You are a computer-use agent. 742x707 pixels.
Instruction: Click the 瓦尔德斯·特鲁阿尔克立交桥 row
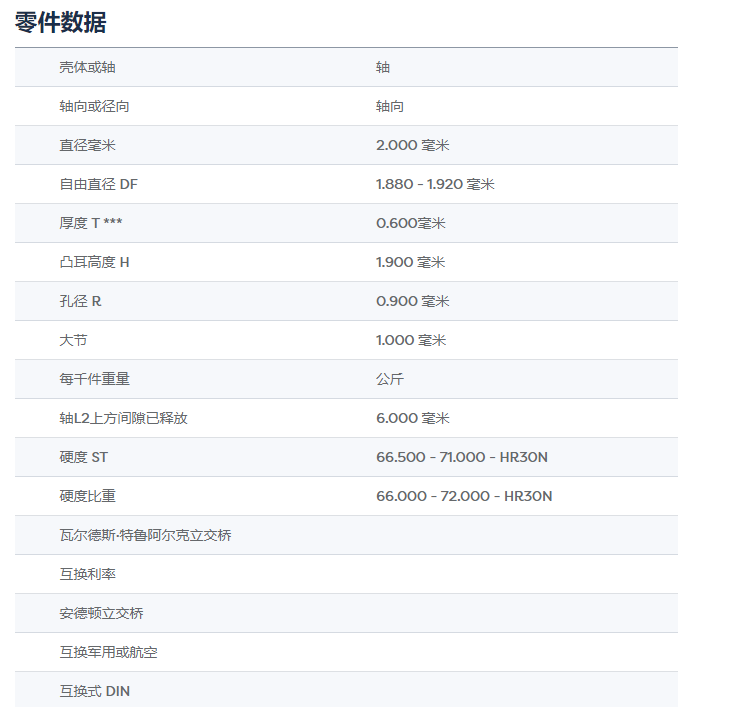(145, 535)
